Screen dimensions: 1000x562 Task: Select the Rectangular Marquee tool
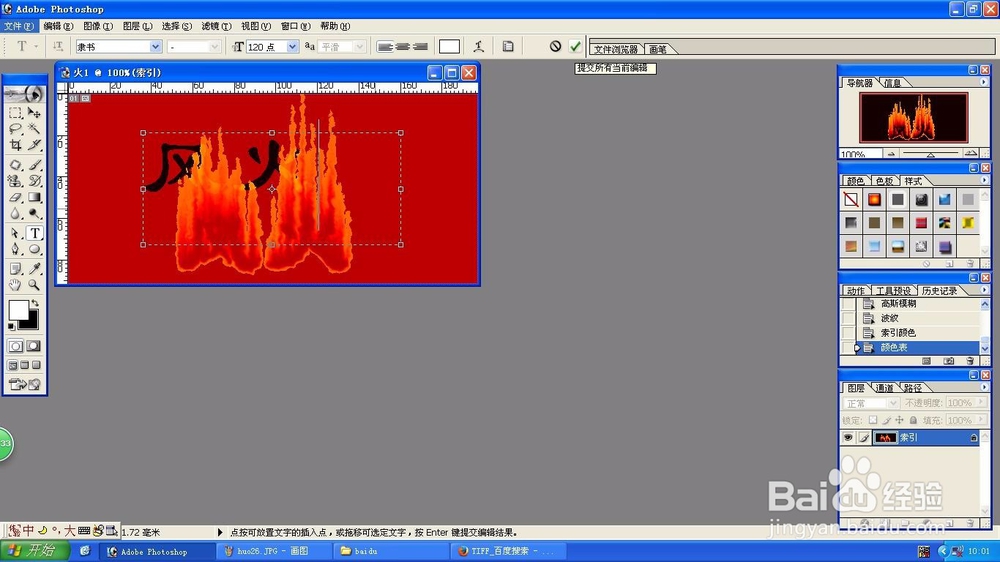tap(15, 113)
